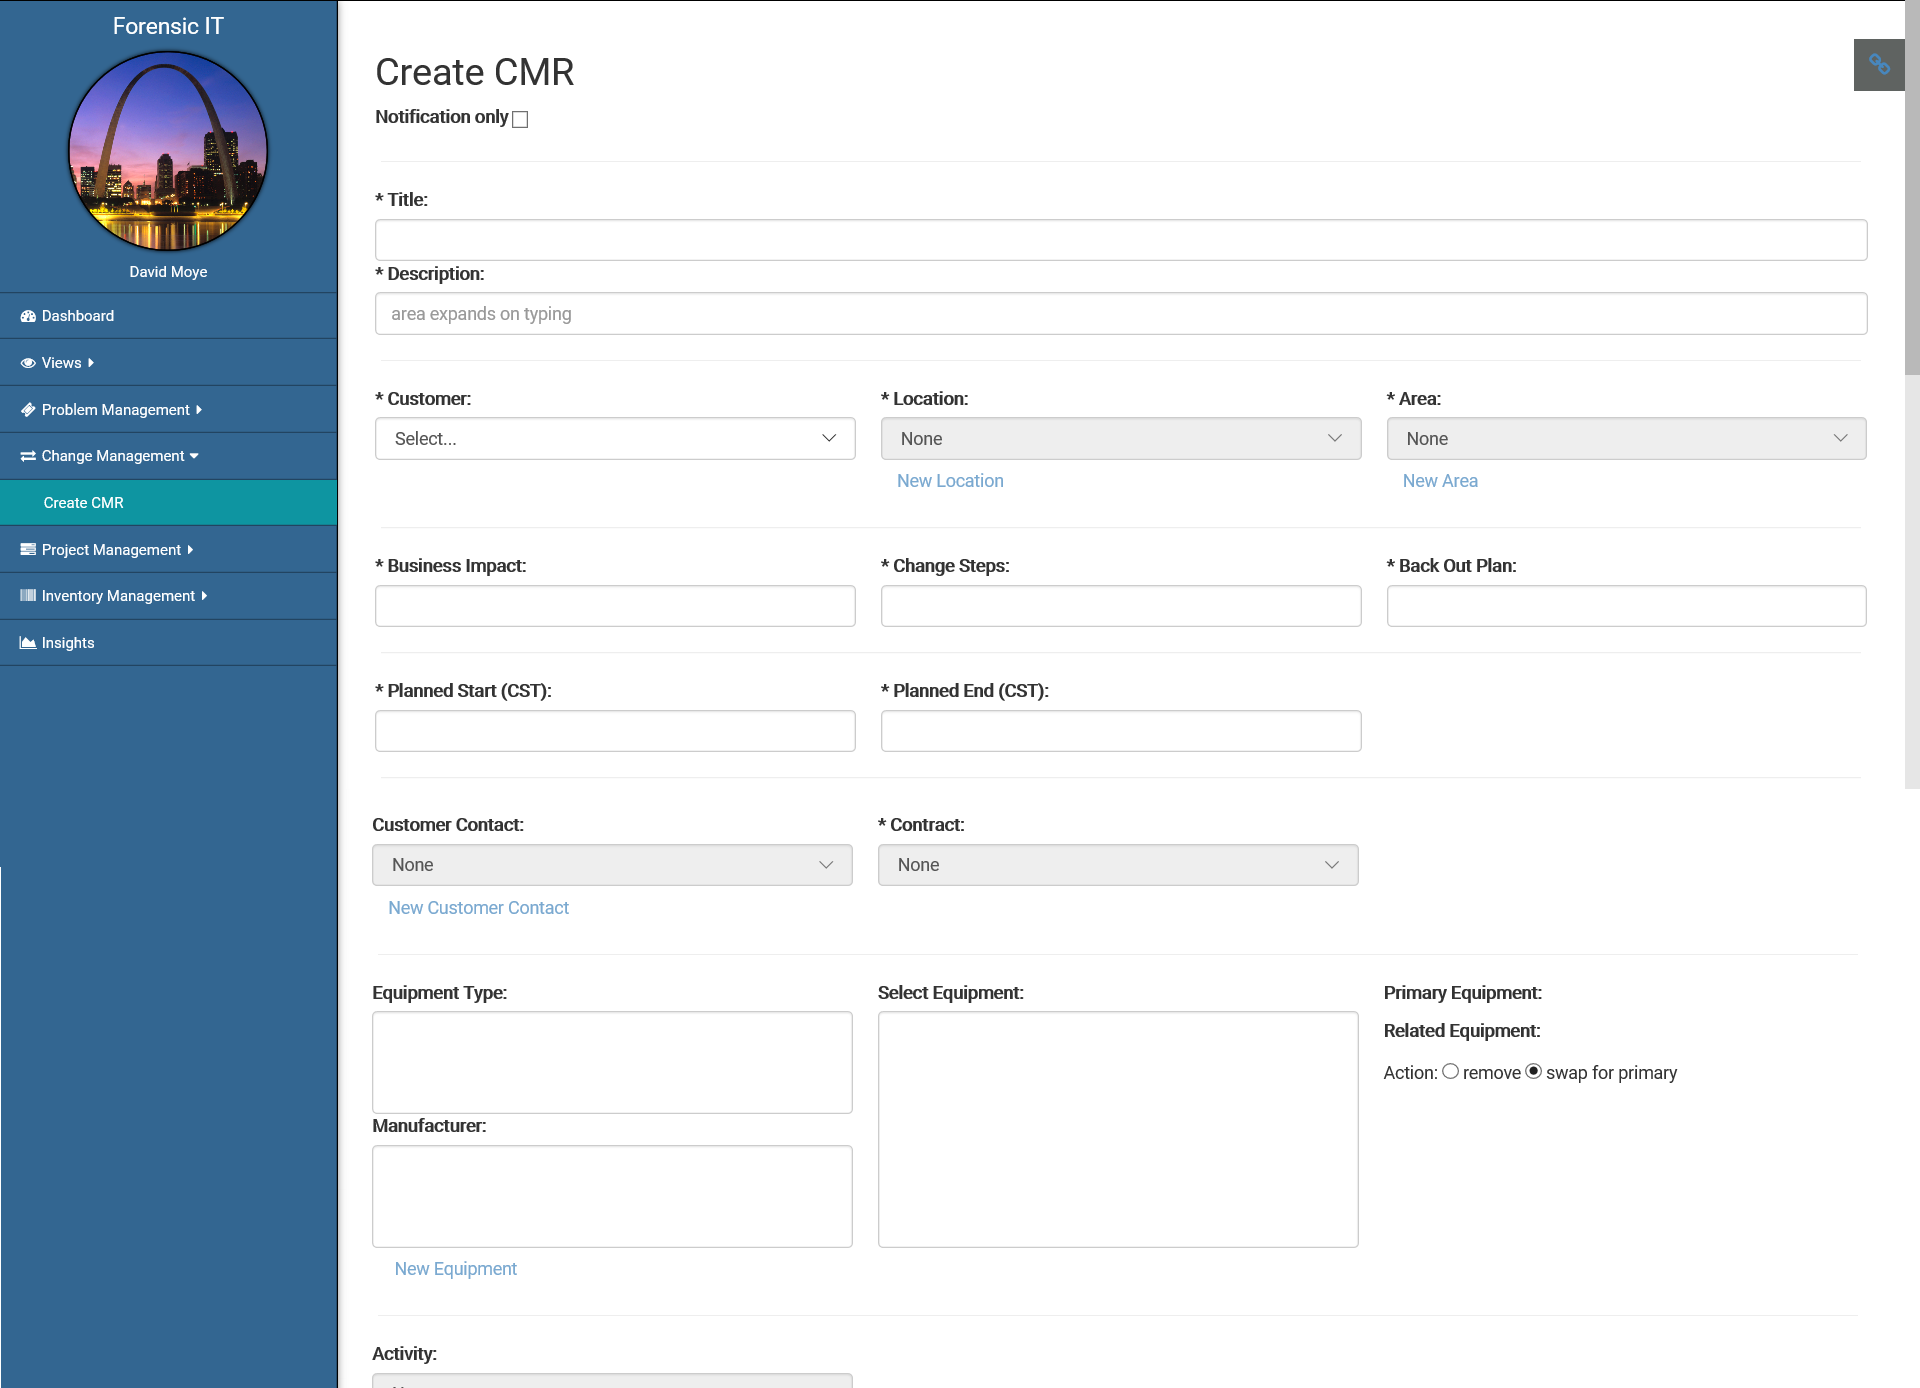Open the Location dropdown

(1120, 439)
